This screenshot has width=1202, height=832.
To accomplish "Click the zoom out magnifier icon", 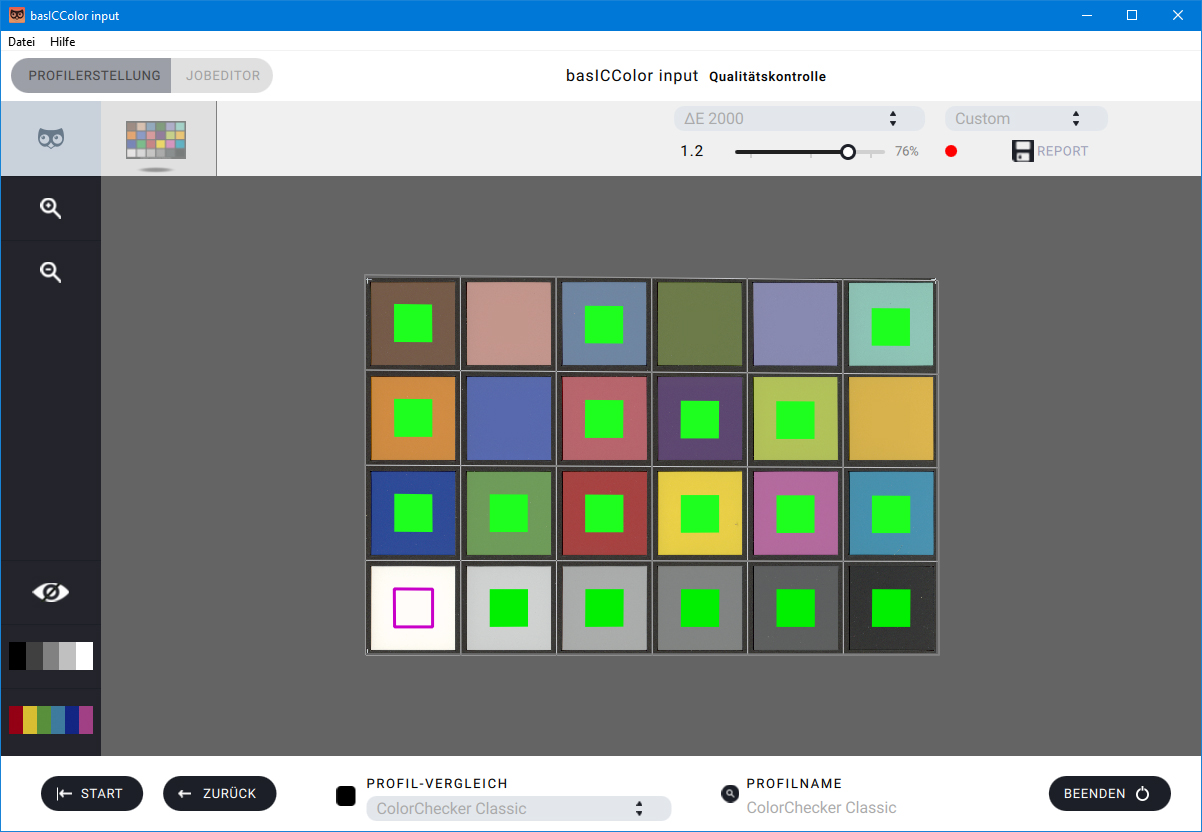I will click(x=51, y=272).
